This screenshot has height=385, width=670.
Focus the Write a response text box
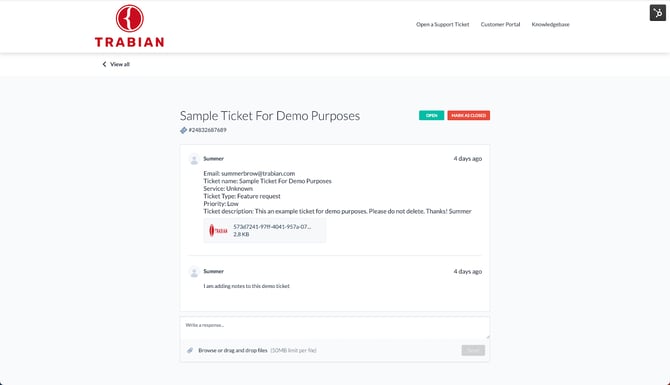click(335, 328)
